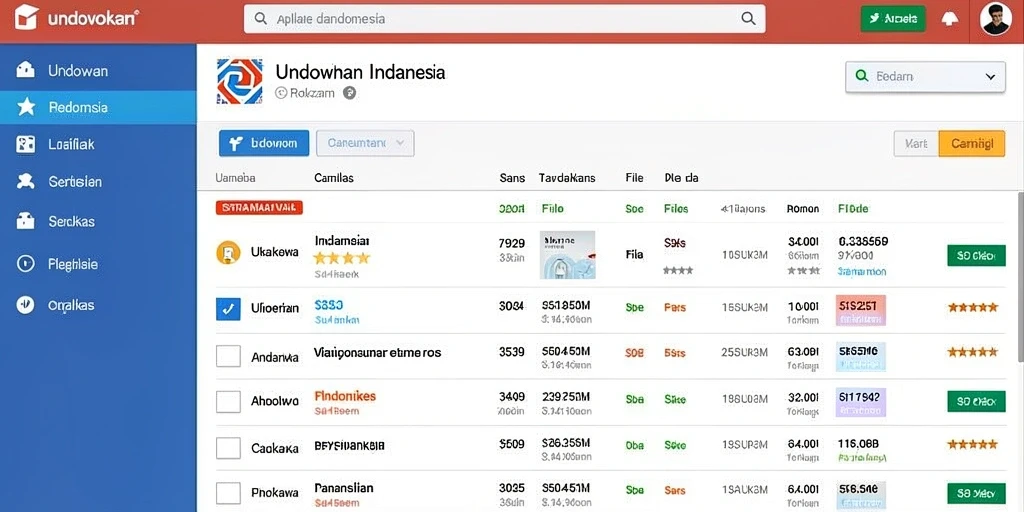Click the Panansiian title text
1024x512 pixels.
point(344,488)
